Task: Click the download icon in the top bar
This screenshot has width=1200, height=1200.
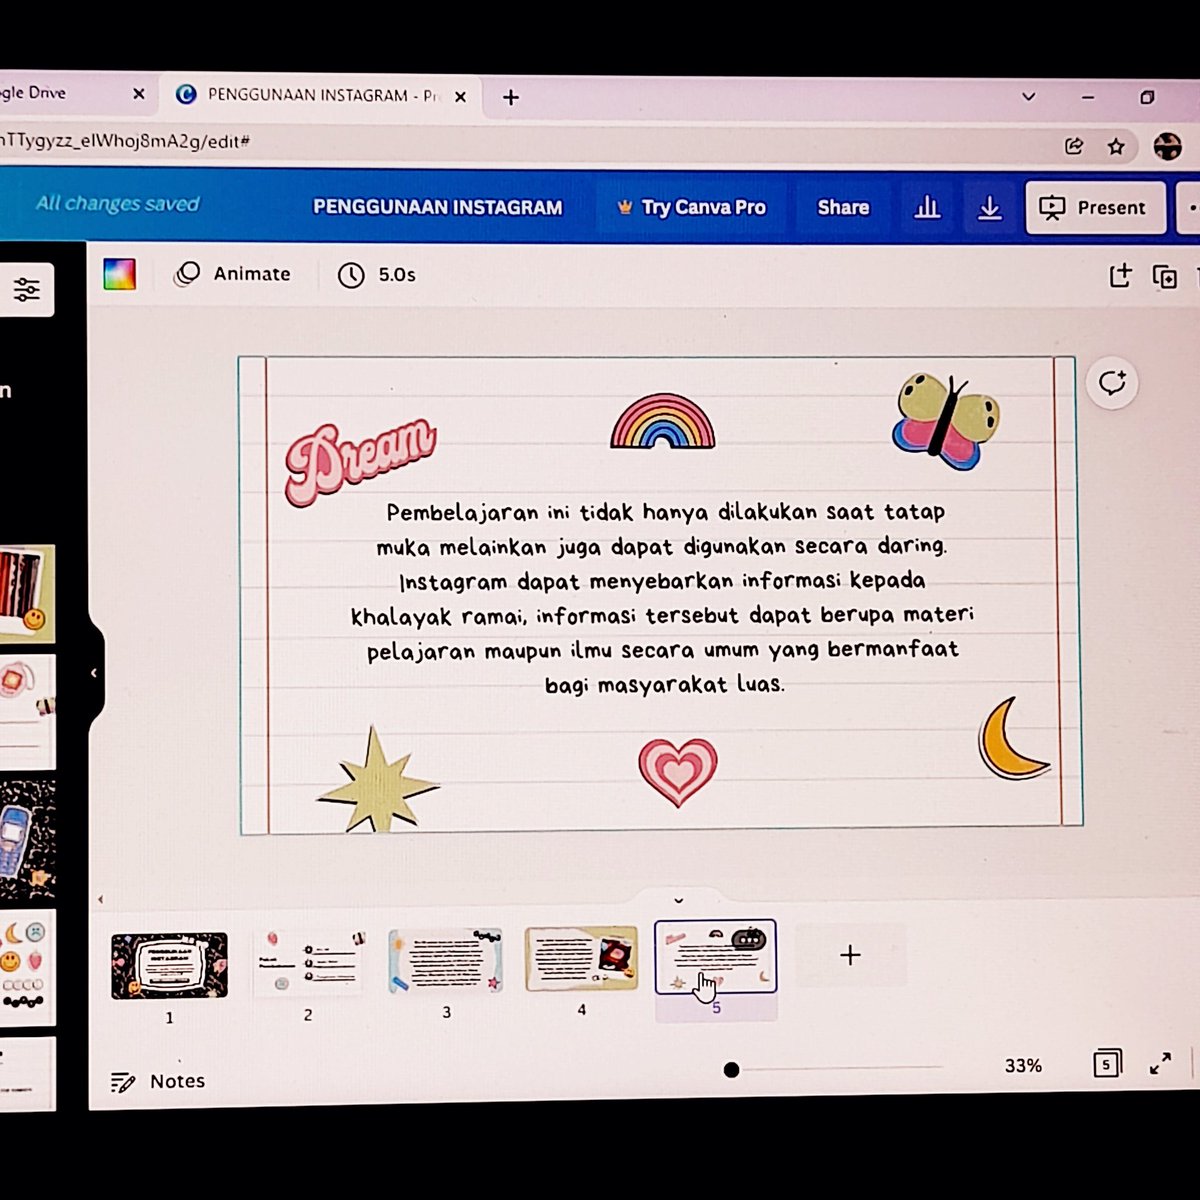Action: tap(990, 207)
